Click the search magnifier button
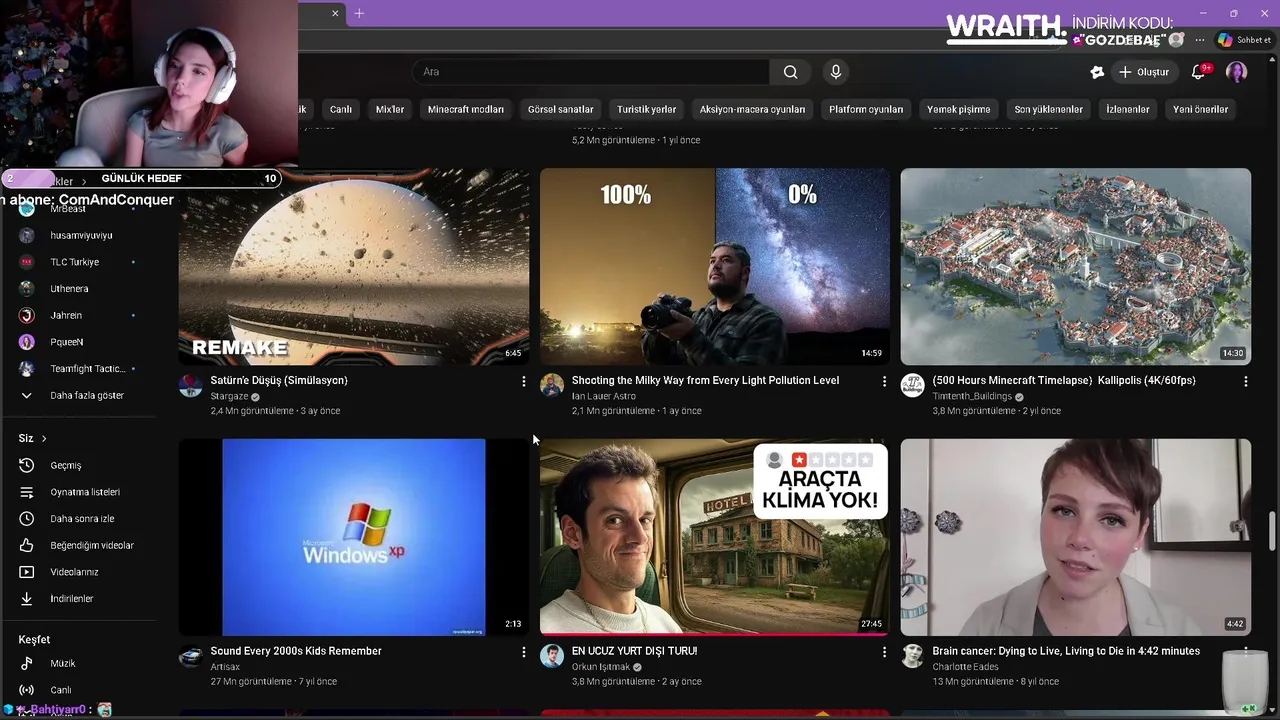Screen dimensions: 1280x720 [x=790, y=72]
